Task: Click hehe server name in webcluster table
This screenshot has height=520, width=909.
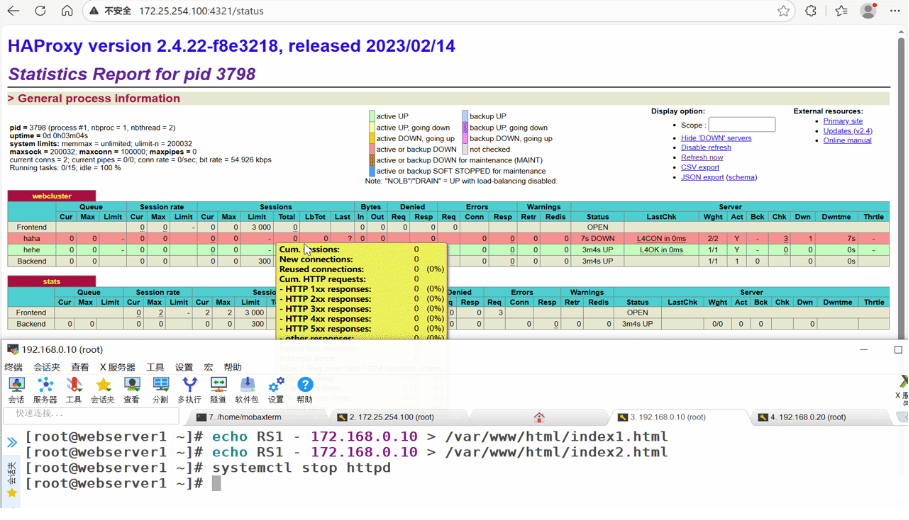Action: (32, 250)
